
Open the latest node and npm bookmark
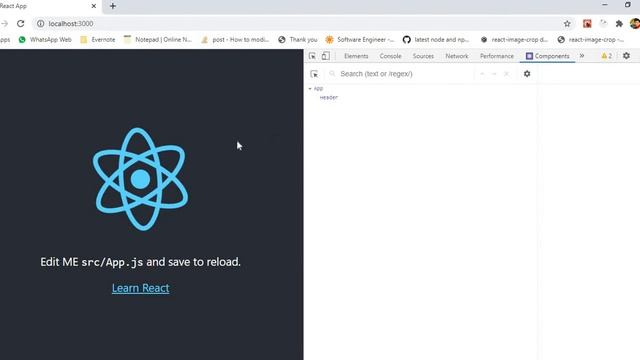[x=436, y=40]
